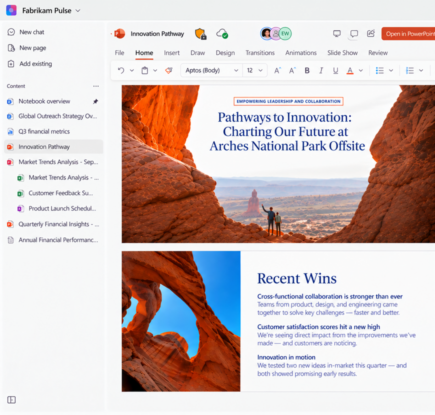435x415 pixels.
Task: Click the Paste clipboard icon
Action: pos(145,70)
